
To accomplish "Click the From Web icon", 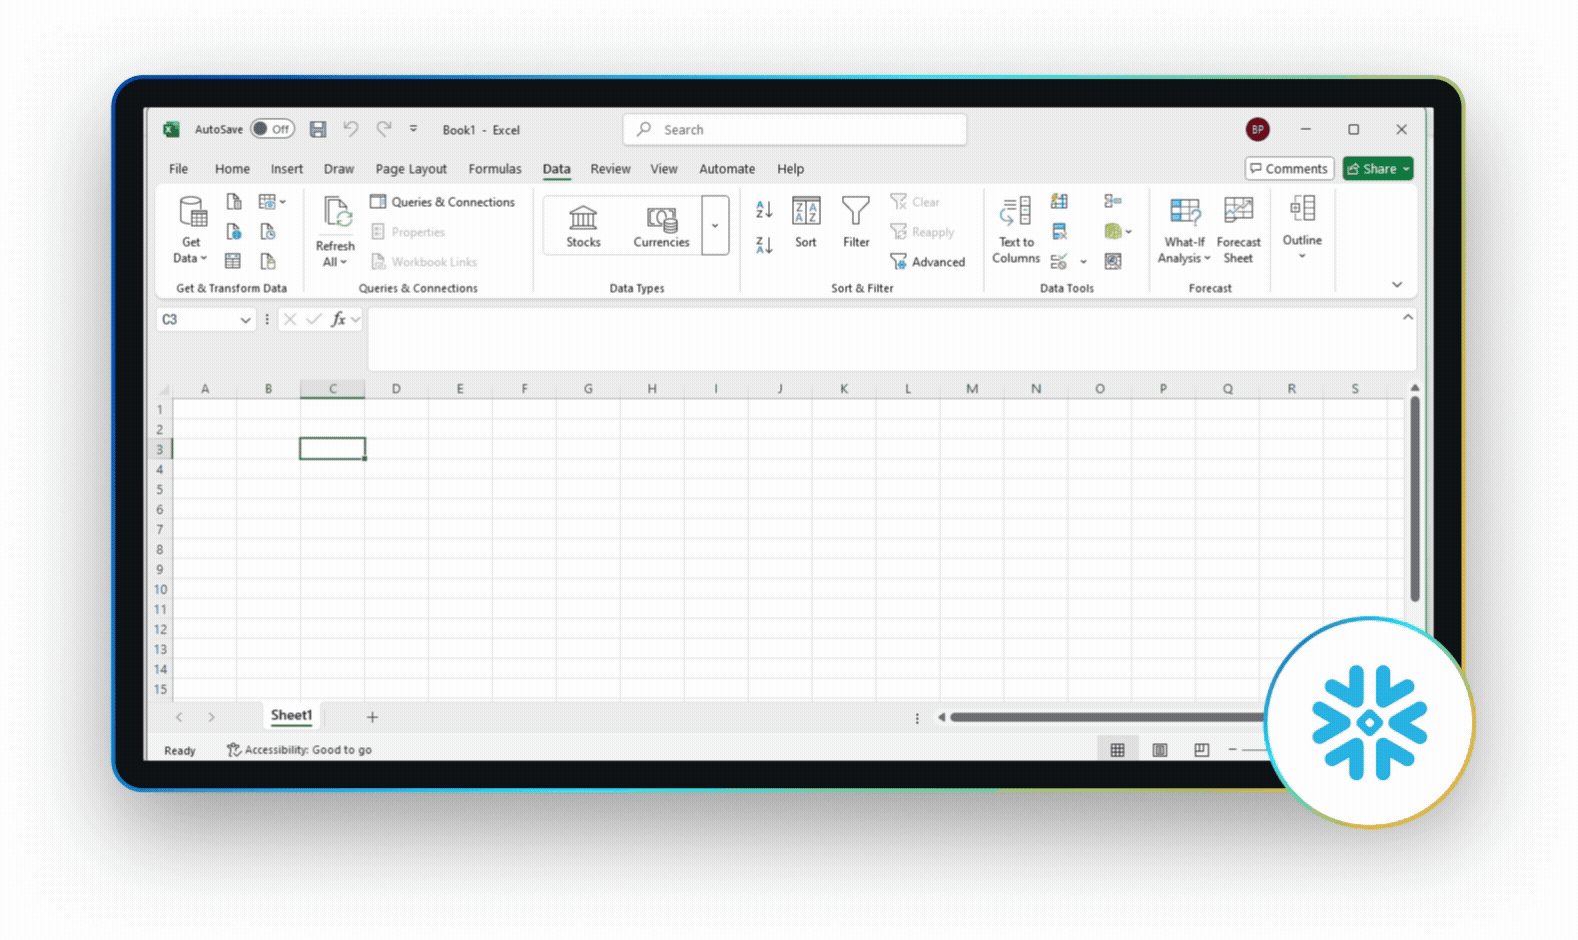I will [233, 232].
